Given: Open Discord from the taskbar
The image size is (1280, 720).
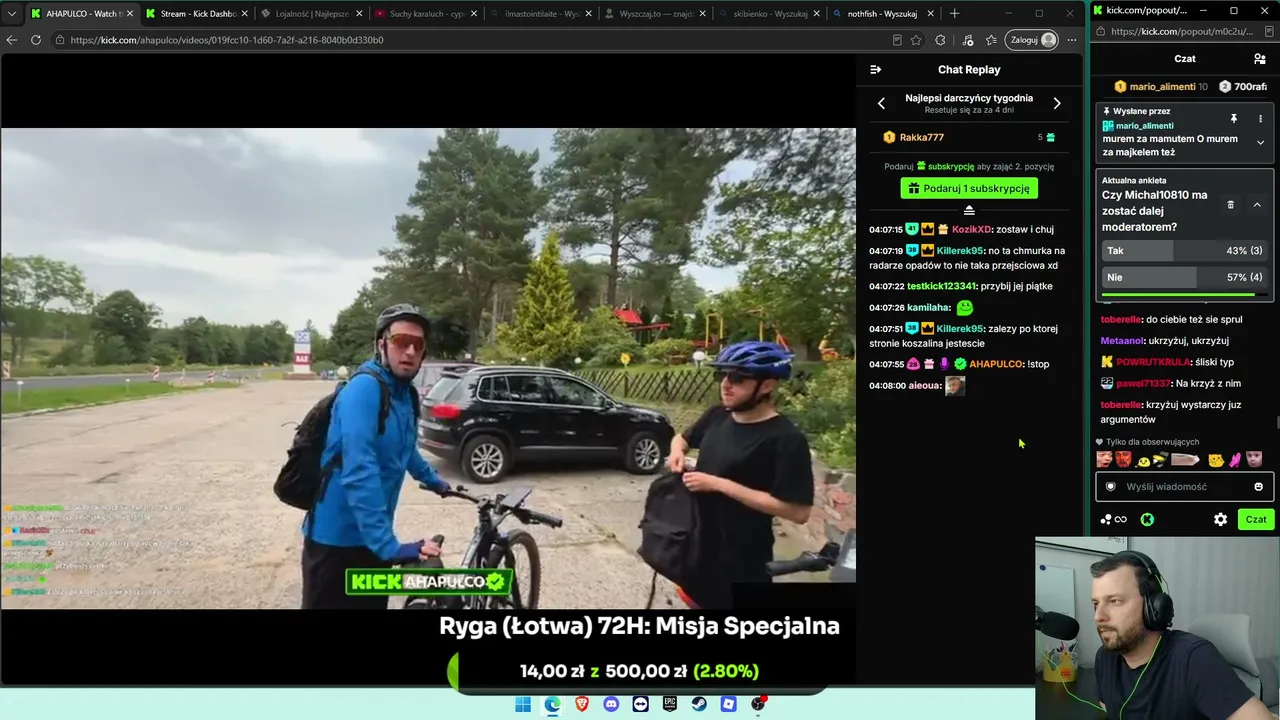Looking at the screenshot, I should click(x=611, y=704).
